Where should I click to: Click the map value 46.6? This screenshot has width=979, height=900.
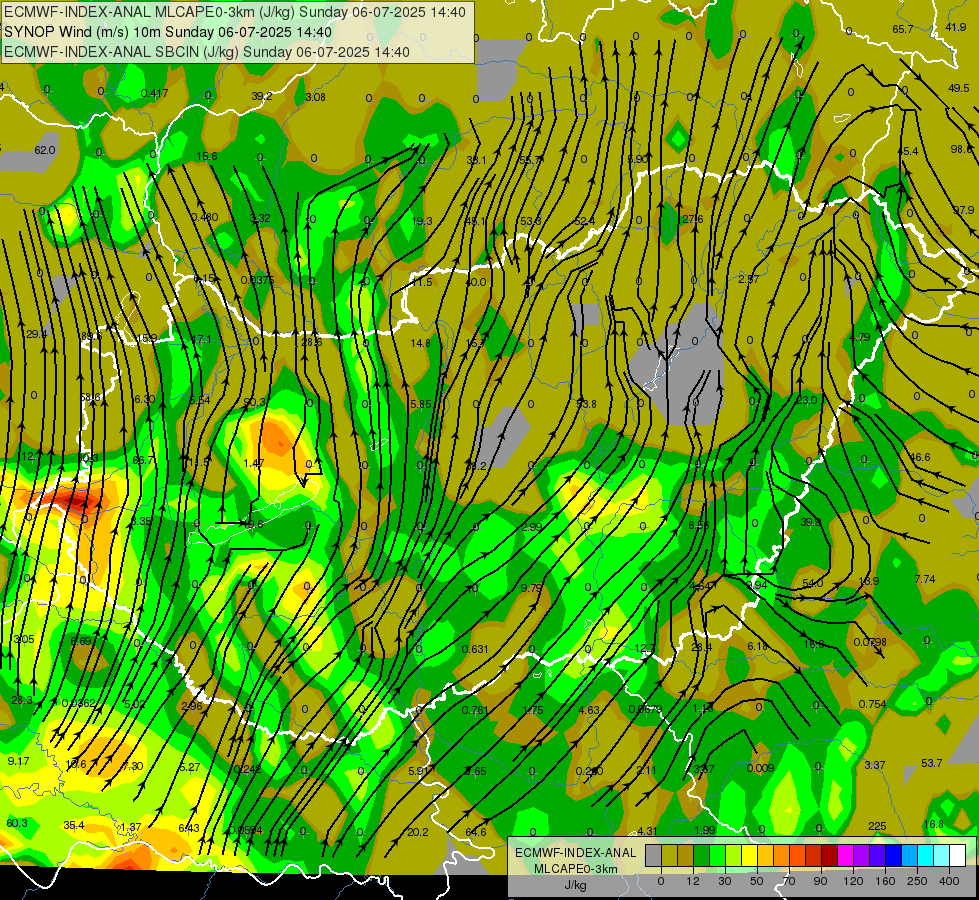(x=920, y=457)
